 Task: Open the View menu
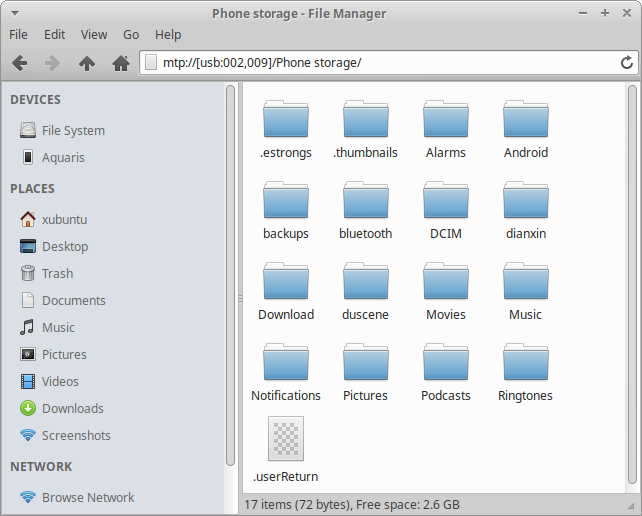(x=94, y=34)
